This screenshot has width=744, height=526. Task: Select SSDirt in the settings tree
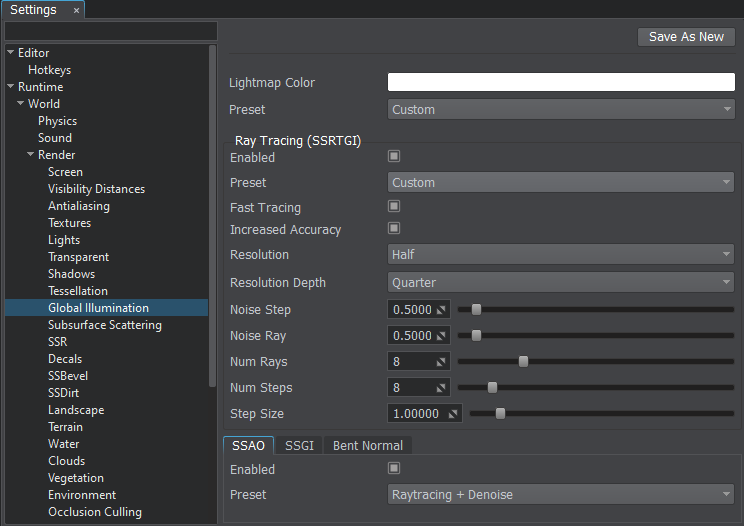pyautogui.click(x=64, y=393)
